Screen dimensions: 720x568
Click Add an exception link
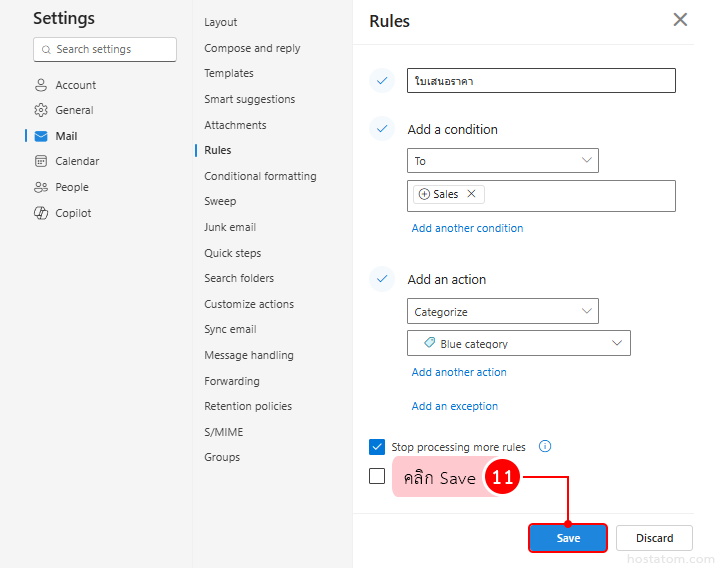tap(455, 406)
